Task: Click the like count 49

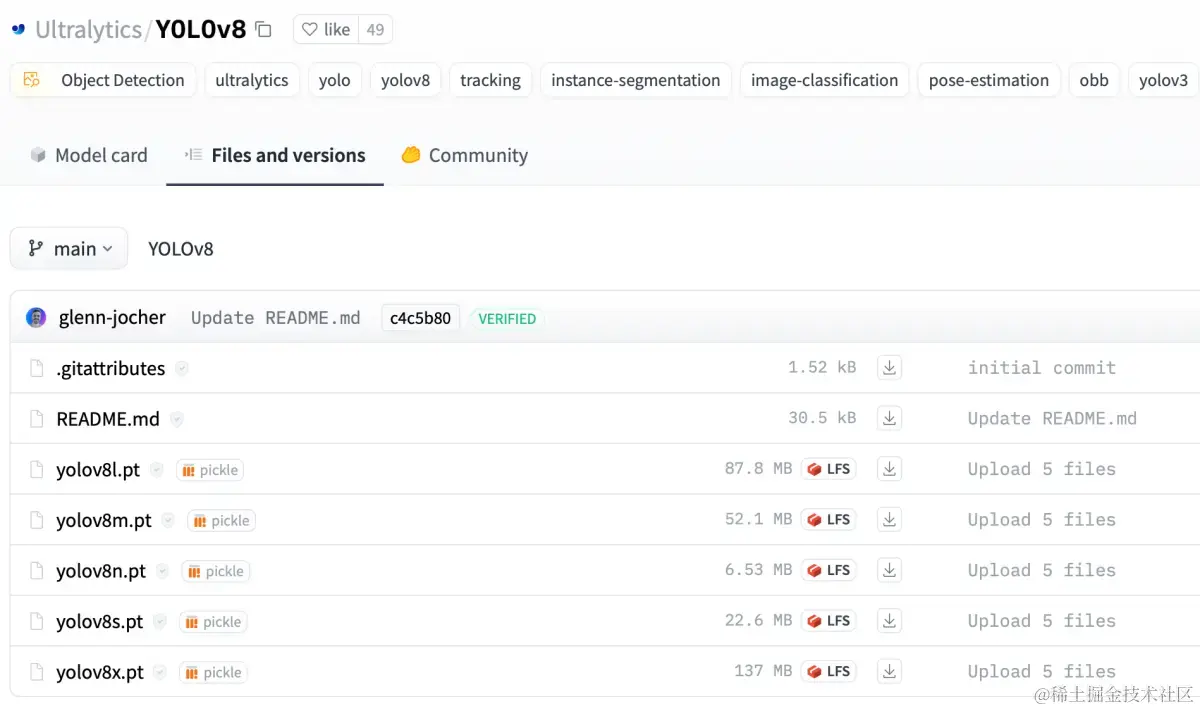Action: tap(376, 30)
